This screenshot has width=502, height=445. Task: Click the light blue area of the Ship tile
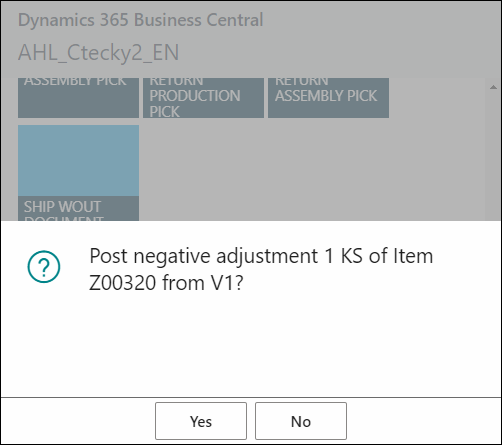click(78, 161)
